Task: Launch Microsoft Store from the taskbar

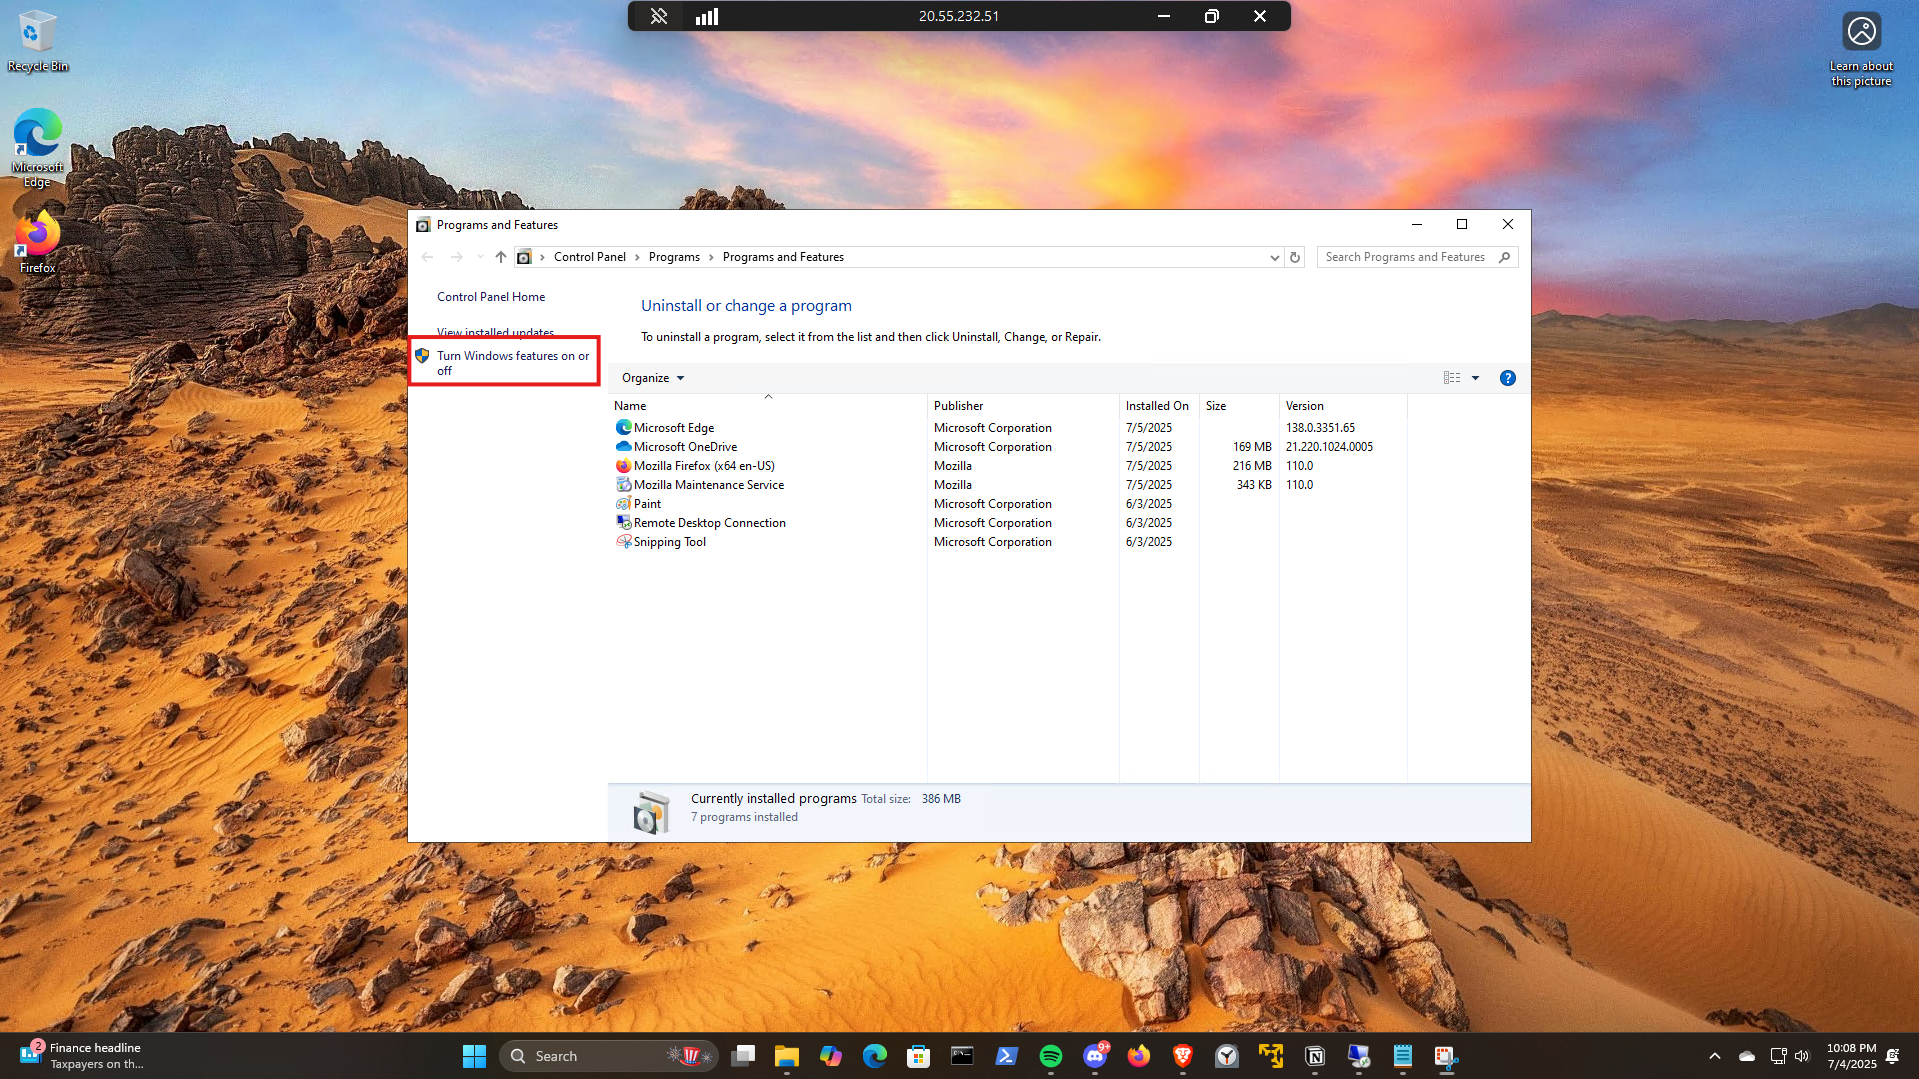Action: (918, 1056)
